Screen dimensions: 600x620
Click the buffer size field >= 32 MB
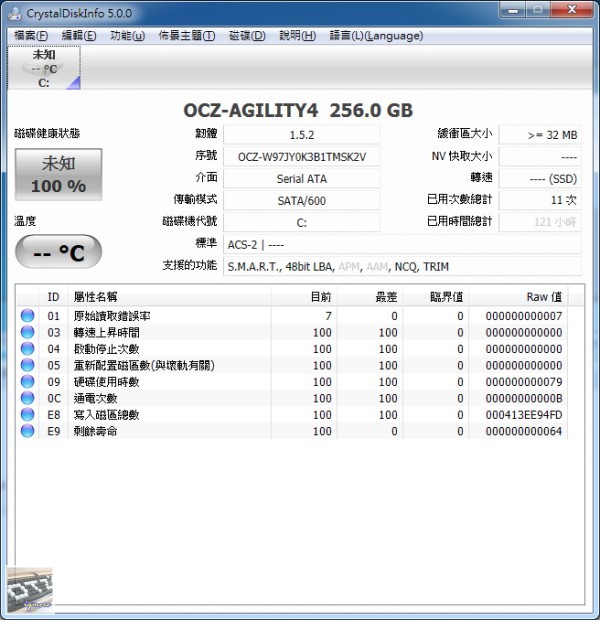(540, 135)
